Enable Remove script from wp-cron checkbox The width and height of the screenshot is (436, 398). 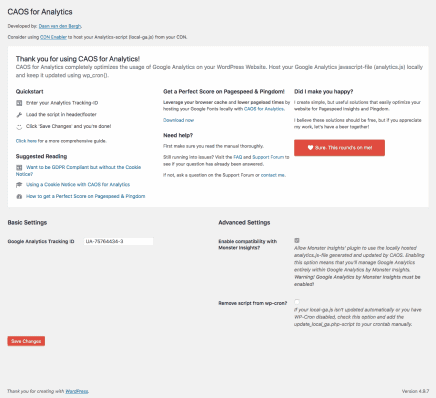pos(297,302)
